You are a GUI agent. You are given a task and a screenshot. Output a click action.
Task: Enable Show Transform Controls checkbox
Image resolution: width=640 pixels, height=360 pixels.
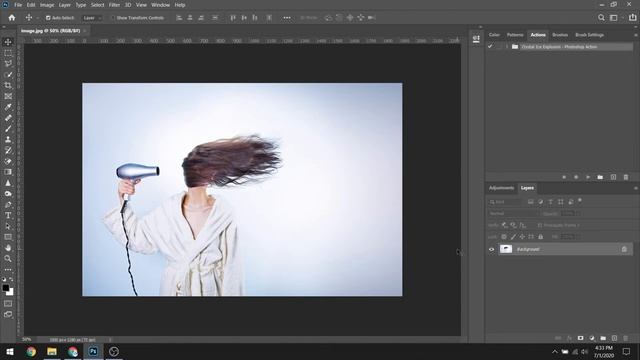pos(113,18)
